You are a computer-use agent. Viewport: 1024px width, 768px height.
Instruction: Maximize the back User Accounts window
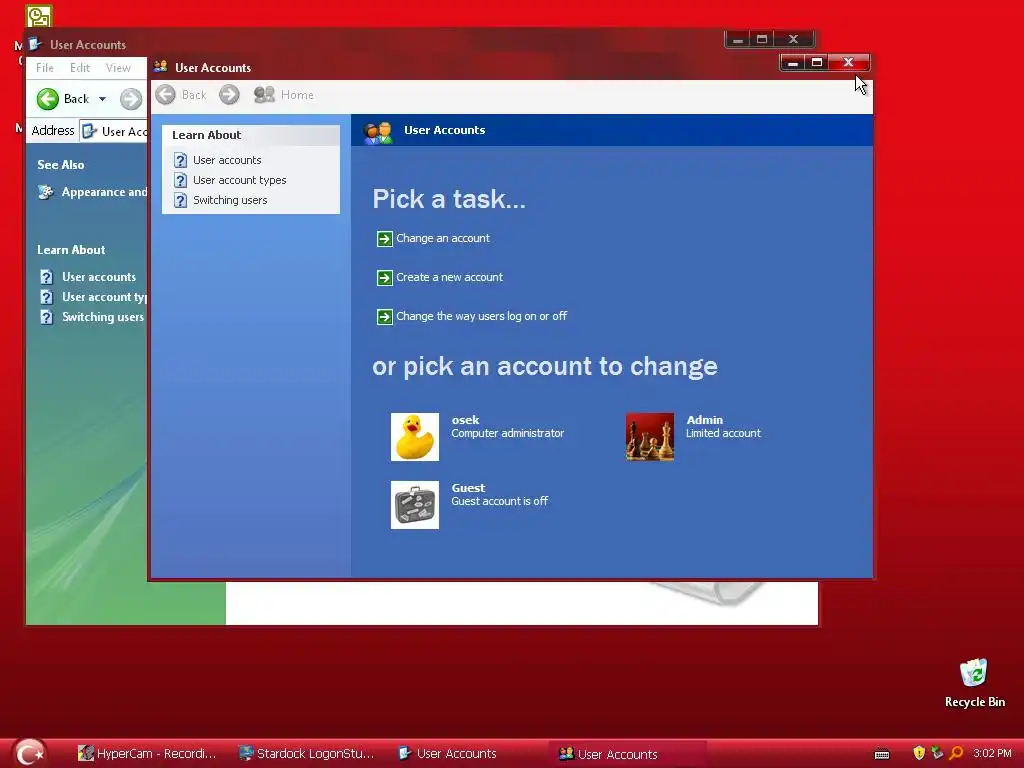(761, 39)
